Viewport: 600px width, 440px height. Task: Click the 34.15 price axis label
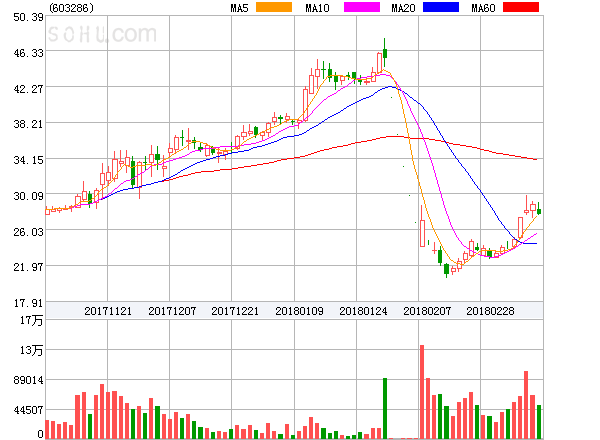tap(28, 160)
